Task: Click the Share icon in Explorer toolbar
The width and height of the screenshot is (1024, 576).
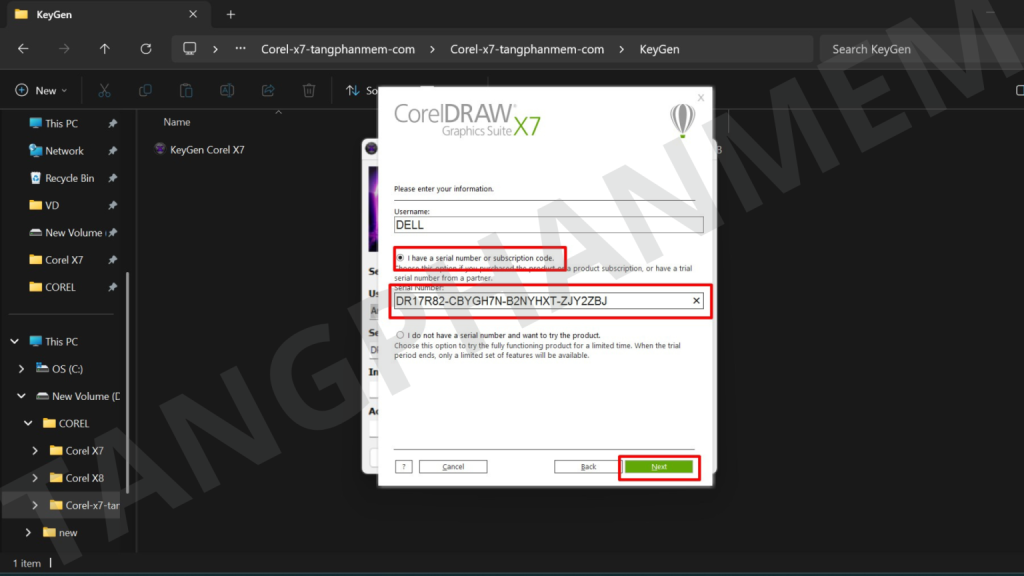Action: pos(268,90)
